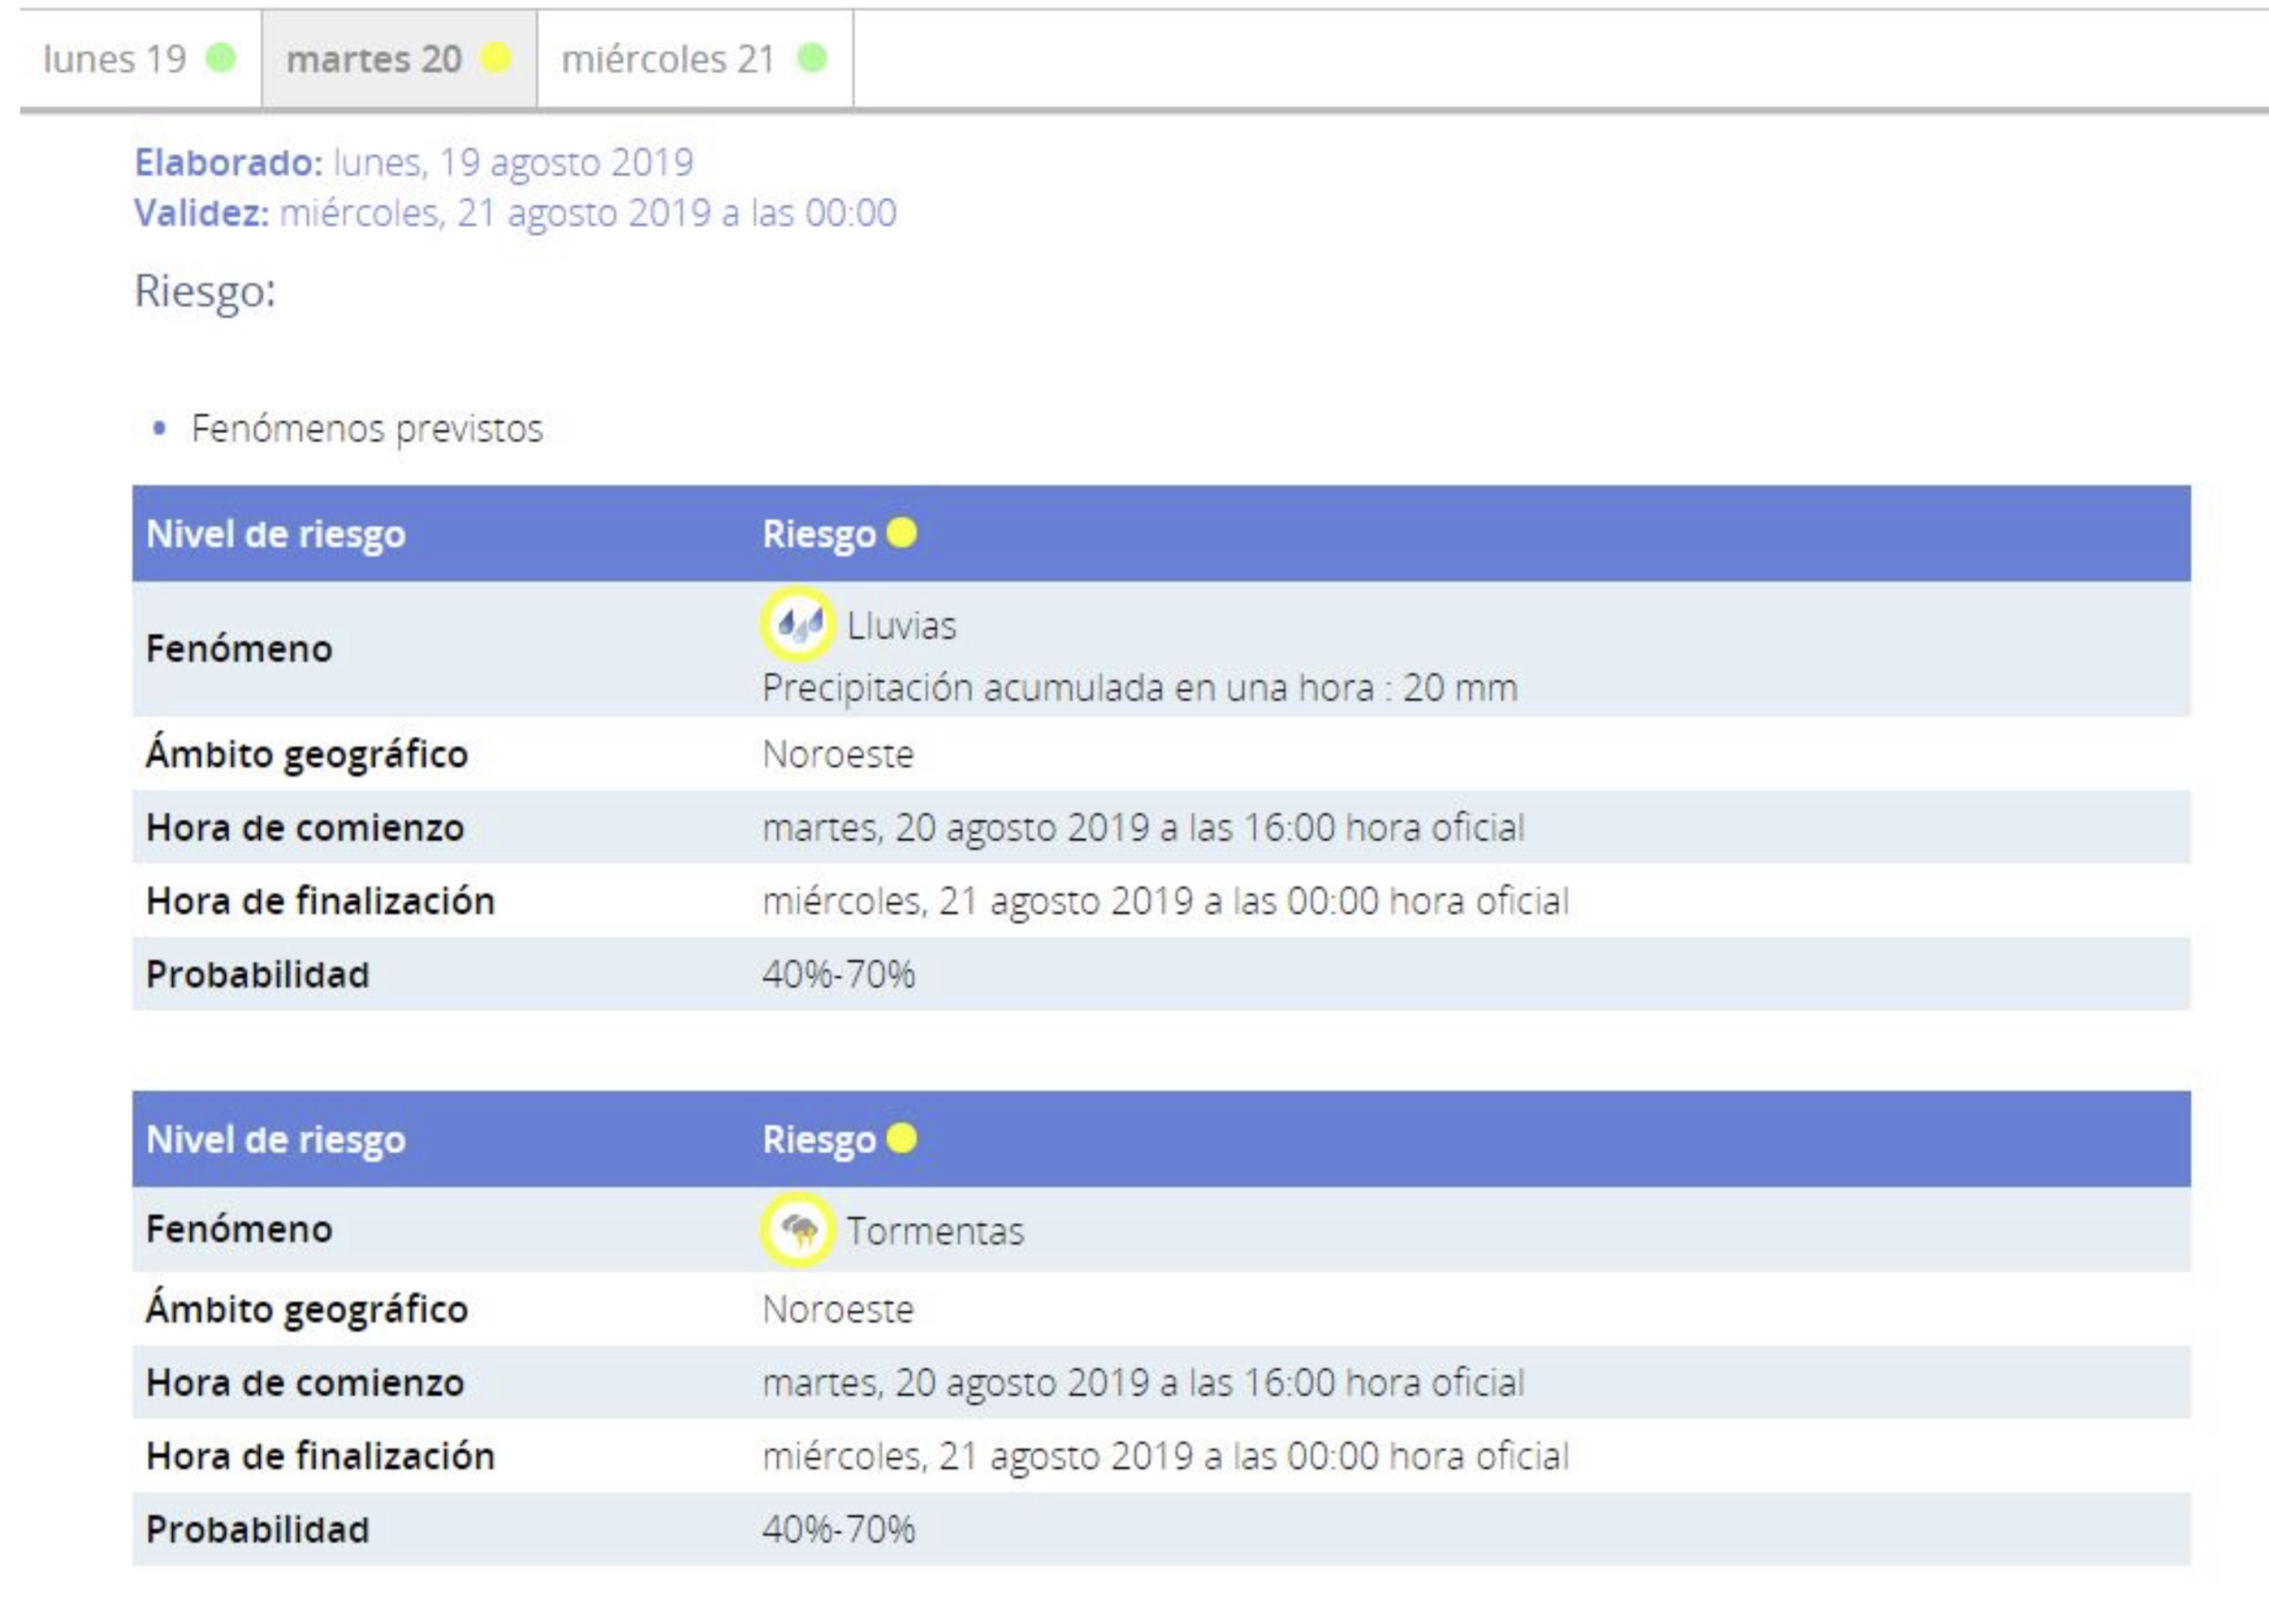Click the Fenómenos previstos list item
This screenshot has height=1624, width=2269.
coord(367,428)
